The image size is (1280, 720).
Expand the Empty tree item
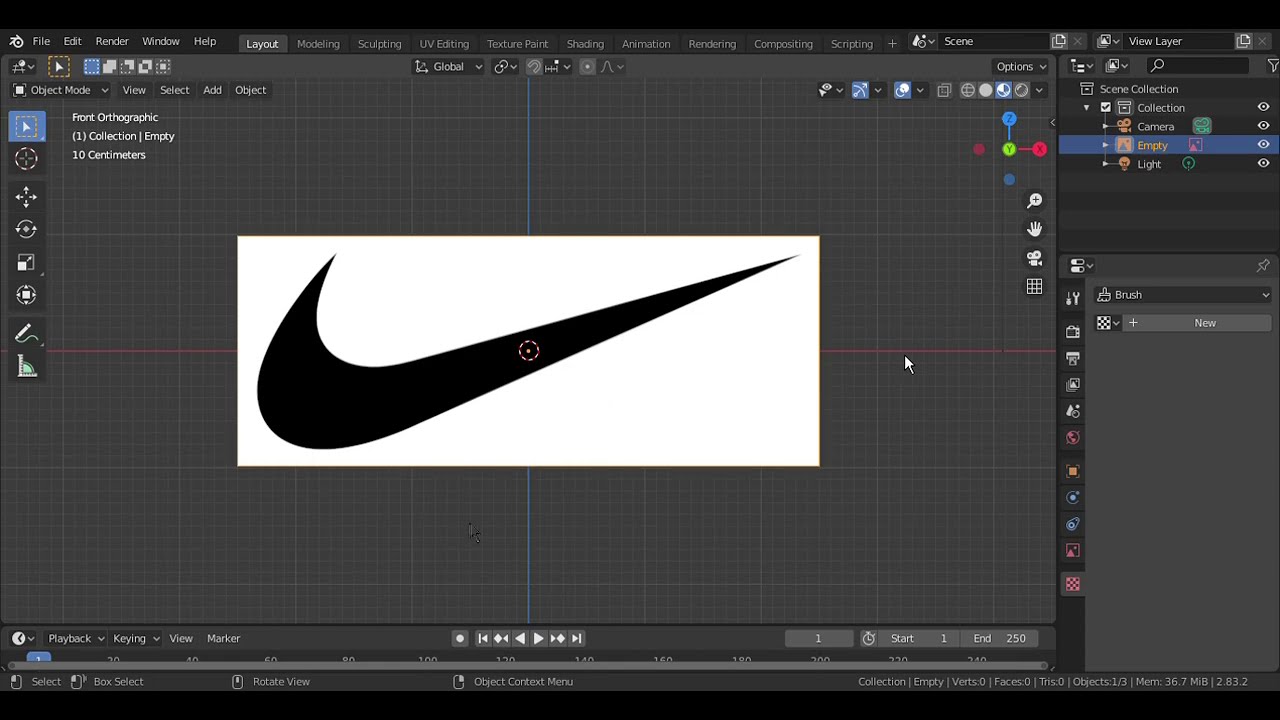(x=1105, y=145)
